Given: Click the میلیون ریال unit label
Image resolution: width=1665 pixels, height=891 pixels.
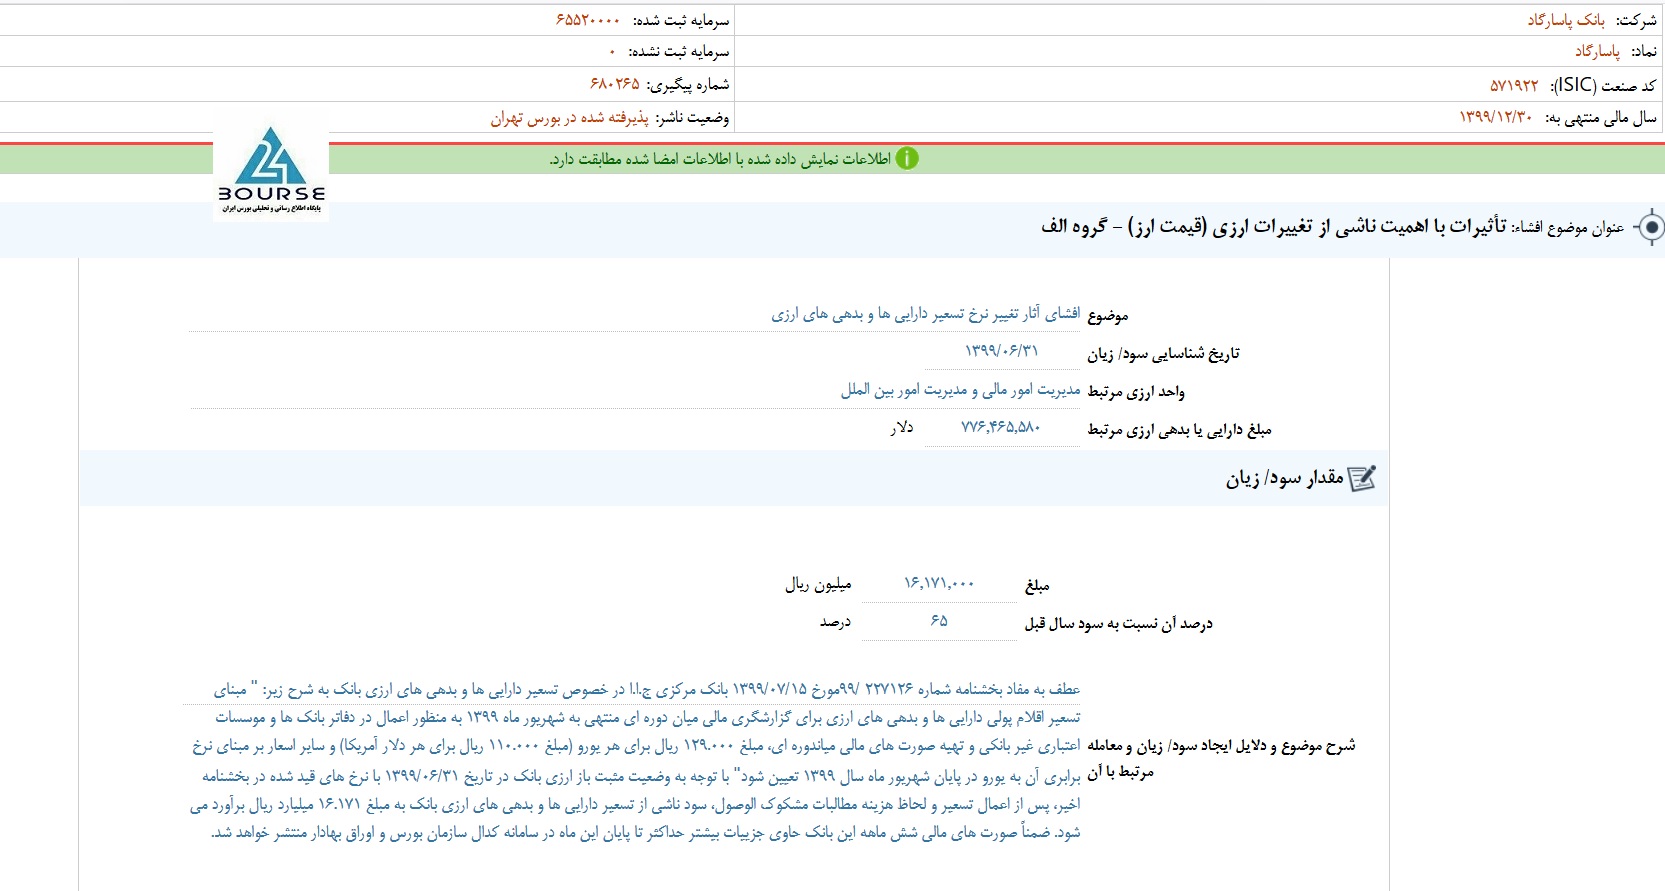Looking at the screenshot, I should pyautogui.click(x=818, y=584).
